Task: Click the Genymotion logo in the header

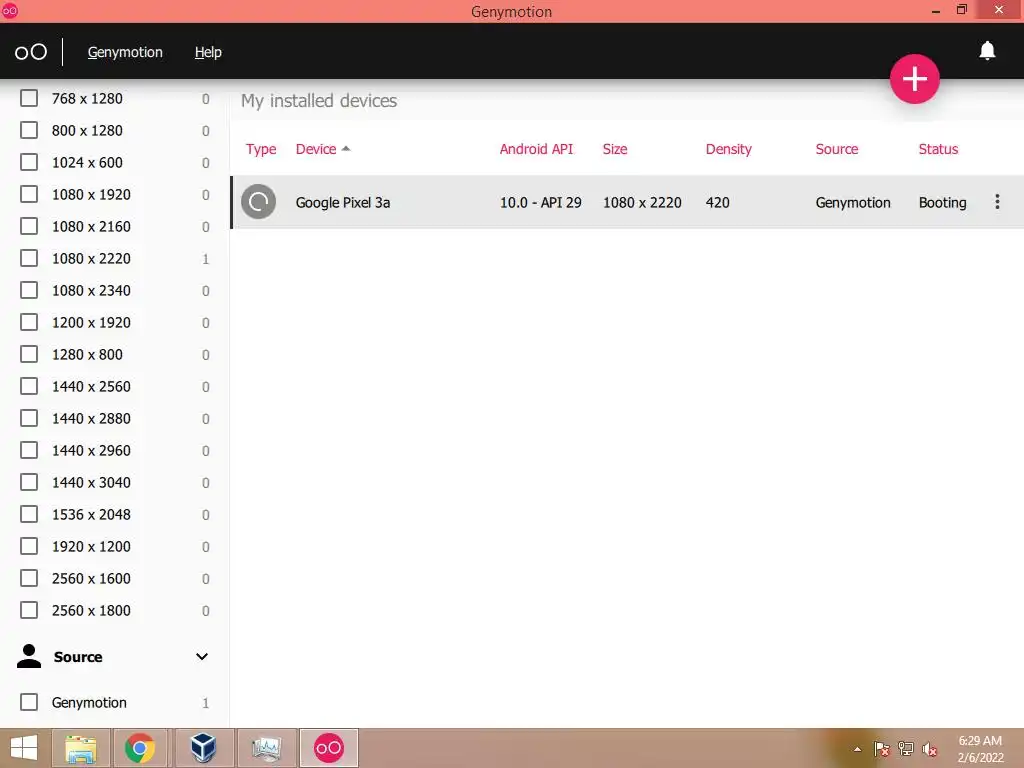Action: (x=31, y=52)
